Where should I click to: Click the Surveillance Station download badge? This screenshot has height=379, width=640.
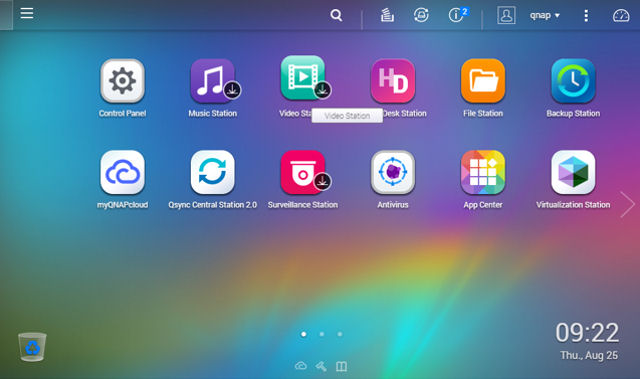click(x=322, y=182)
